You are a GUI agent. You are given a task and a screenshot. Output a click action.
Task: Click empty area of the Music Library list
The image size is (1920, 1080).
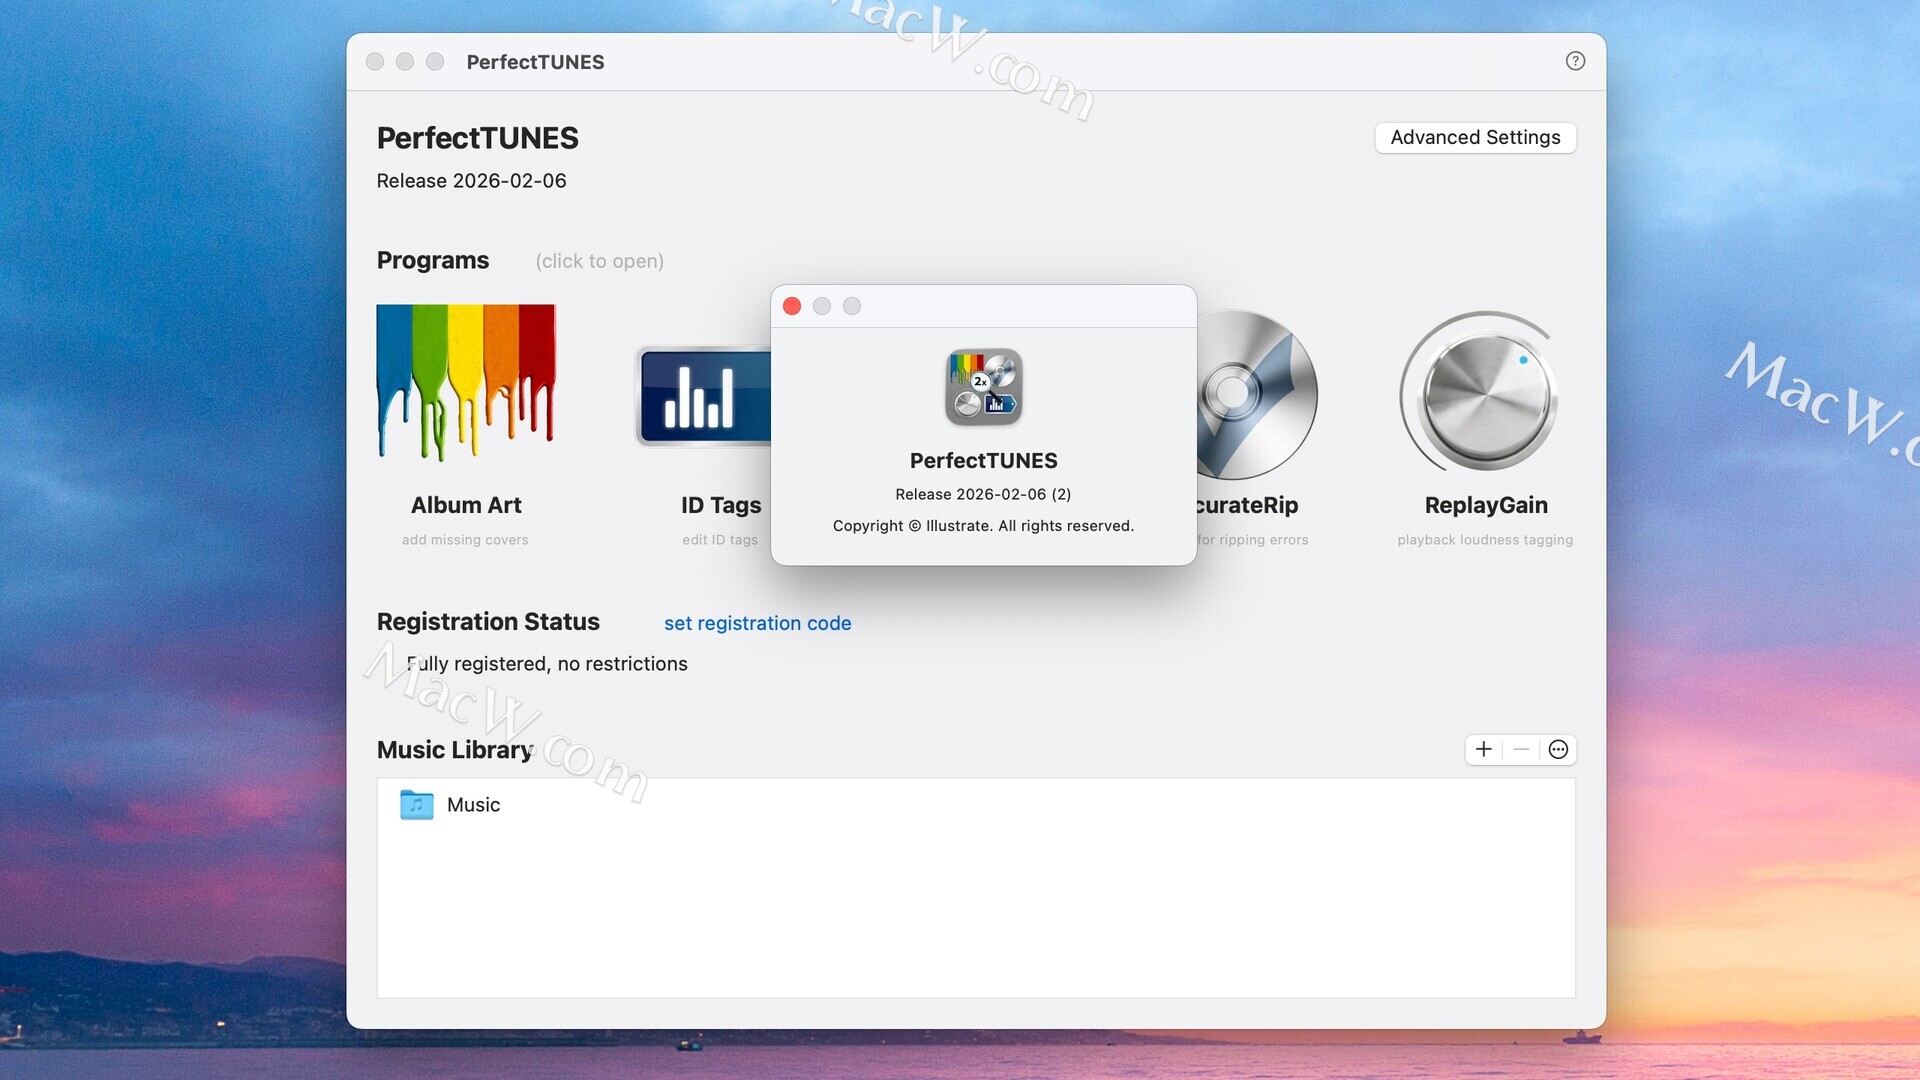coord(975,910)
